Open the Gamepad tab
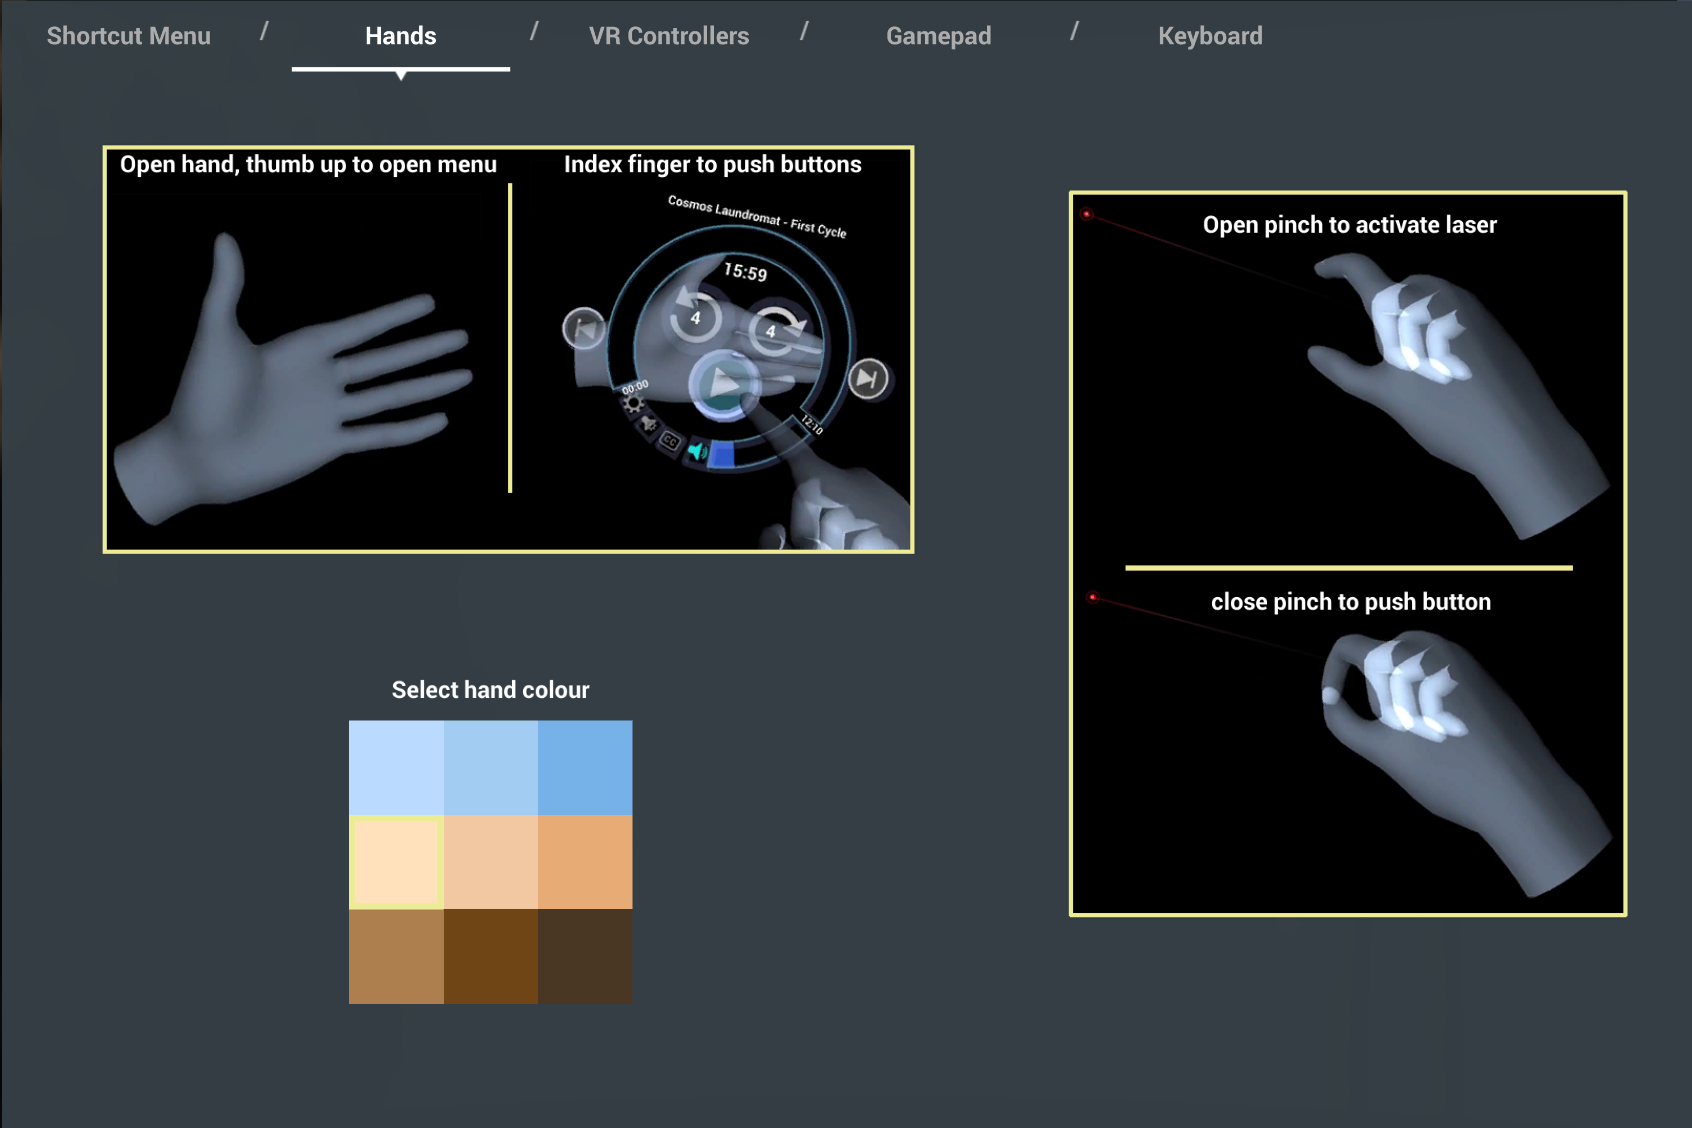This screenshot has height=1128, width=1692. [938, 36]
